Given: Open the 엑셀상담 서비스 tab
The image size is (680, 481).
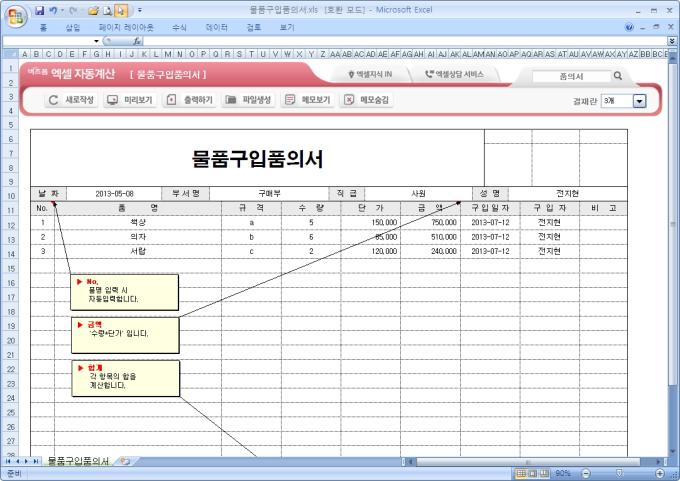Looking at the screenshot, I should click(x=454, y=75).
